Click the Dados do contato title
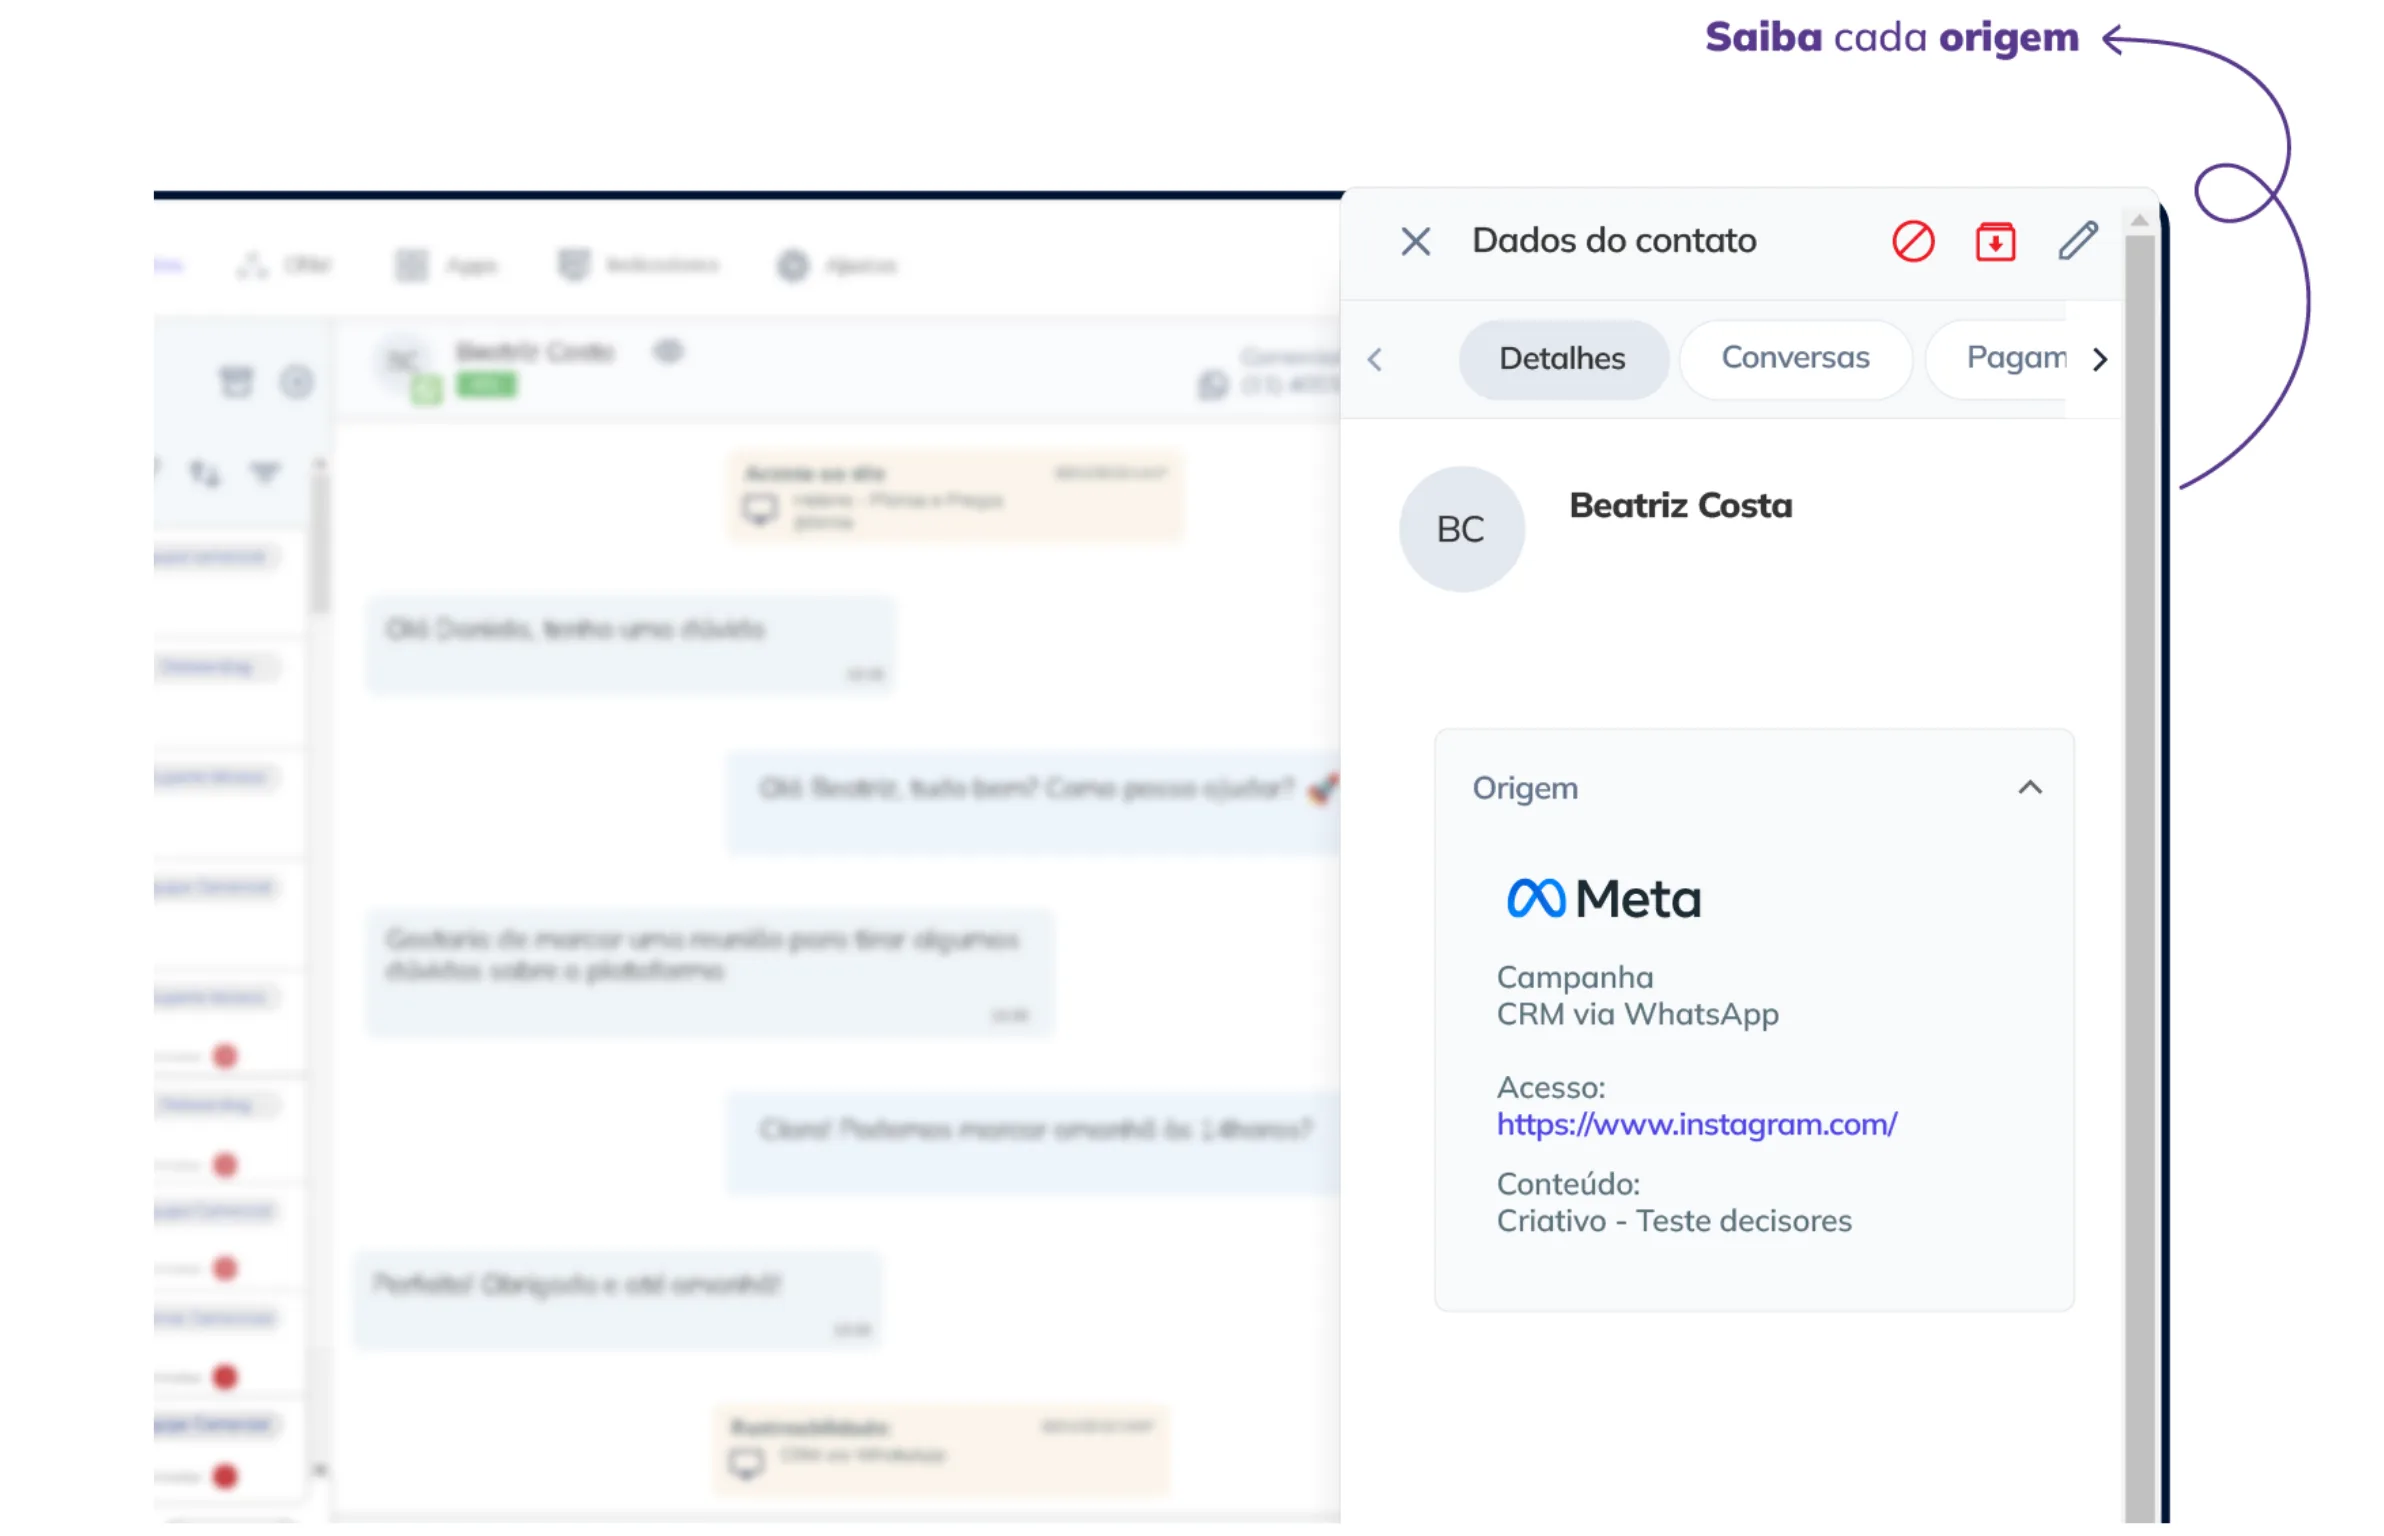2384x1536 pixels. (1614, 241)
